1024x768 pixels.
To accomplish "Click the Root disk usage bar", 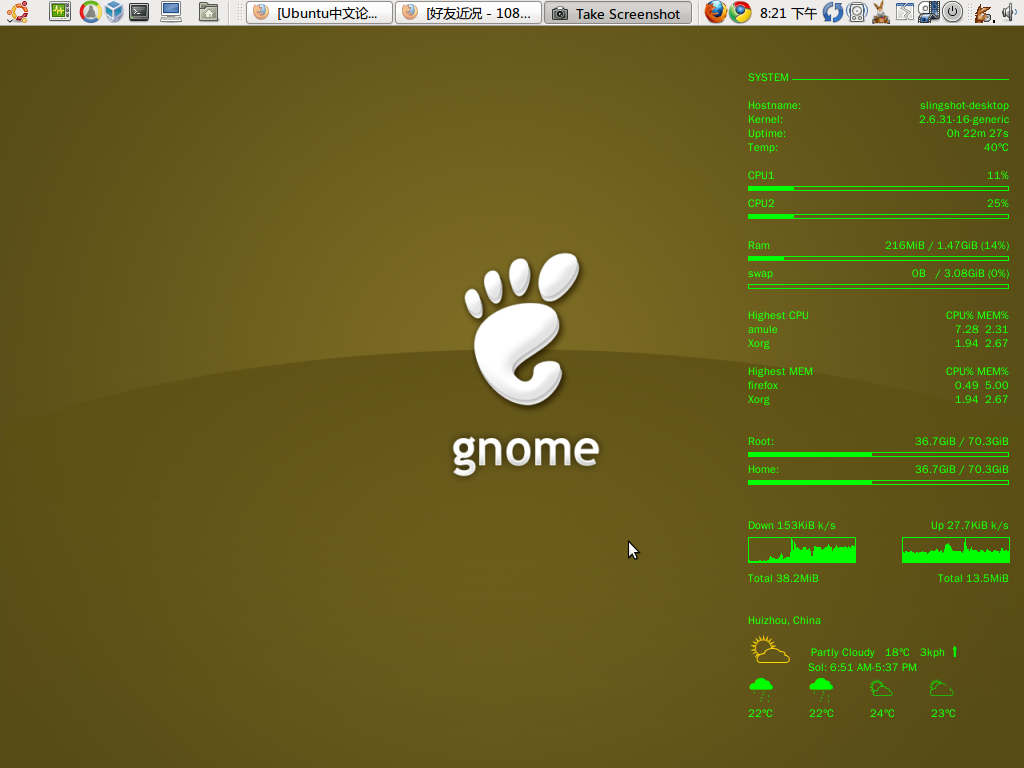I will point(878,455).
